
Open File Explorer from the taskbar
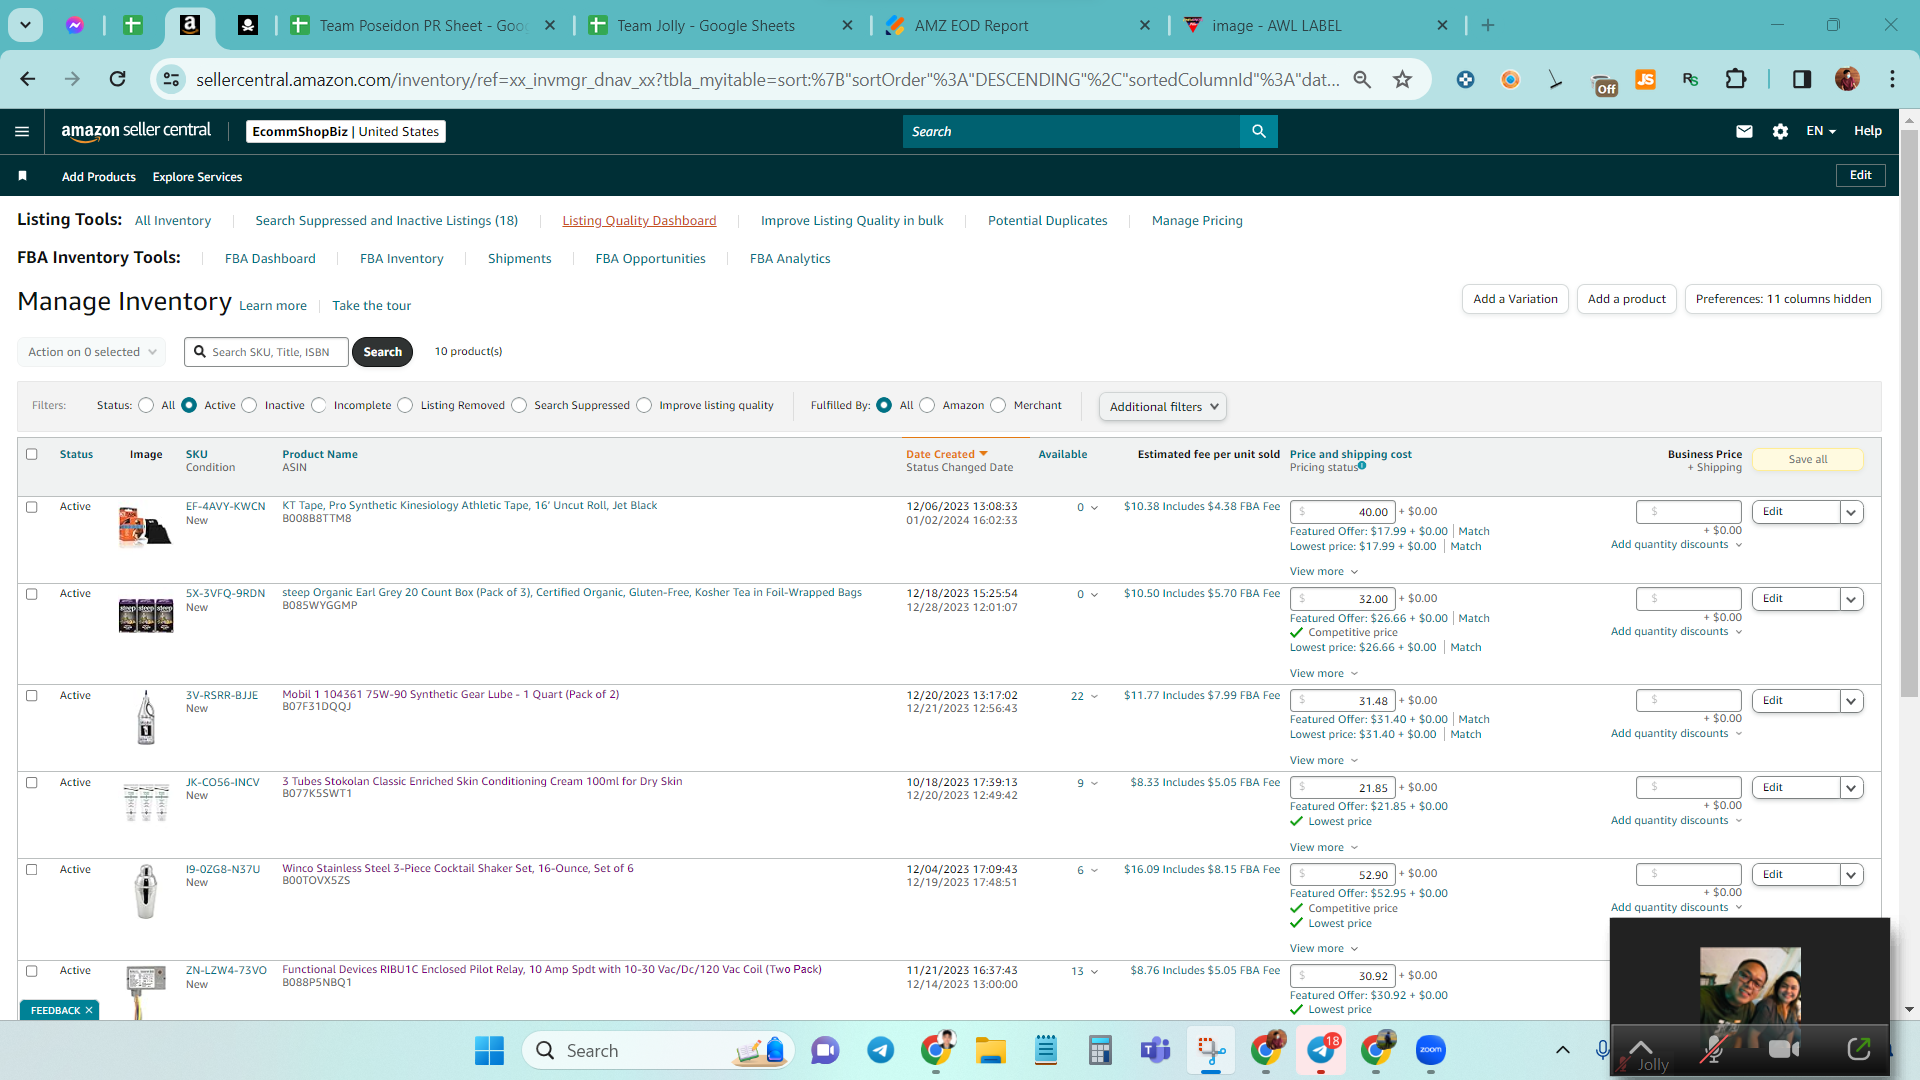990,1050
